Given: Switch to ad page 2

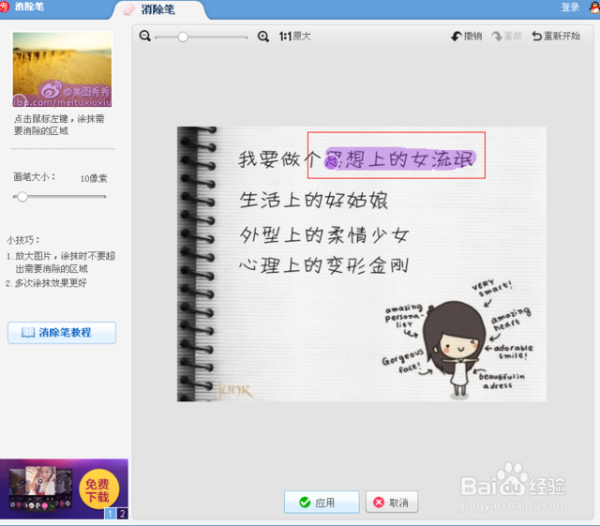Looking at the screenshot, I should coord(122,513).
